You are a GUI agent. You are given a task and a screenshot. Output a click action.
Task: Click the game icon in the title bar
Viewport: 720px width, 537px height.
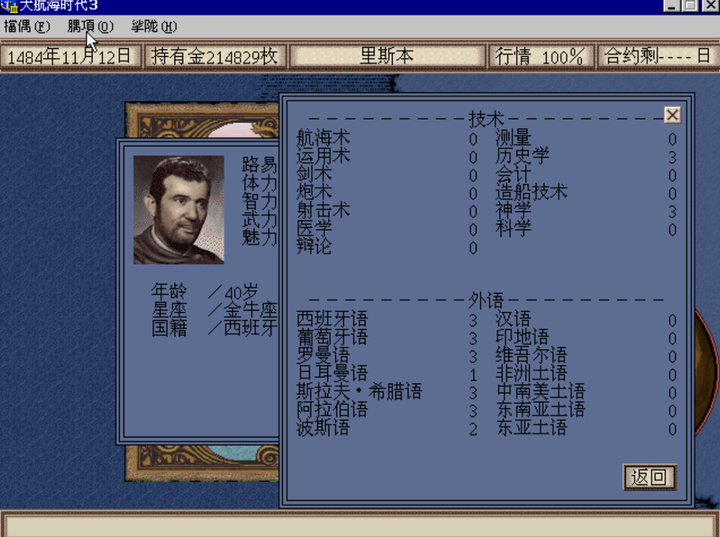[8, 6]
